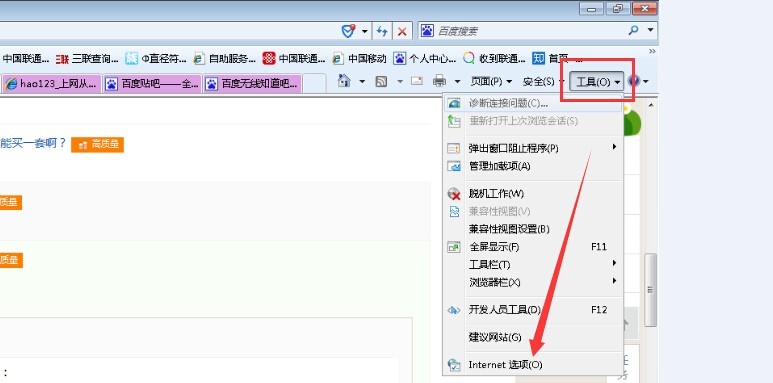Toggle 兼容性视图(V) option
773x383 pixels.
(x=533, y=211)
